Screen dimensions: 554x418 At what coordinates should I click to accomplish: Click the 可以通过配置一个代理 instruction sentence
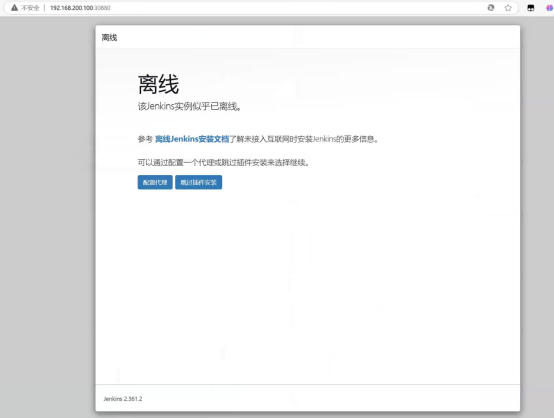[224, 163]
